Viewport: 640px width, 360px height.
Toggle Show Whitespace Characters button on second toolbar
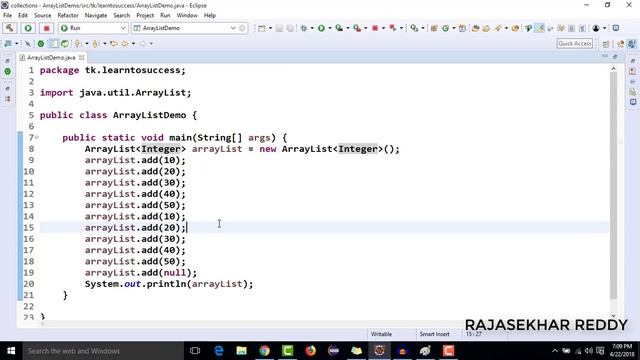[x=53, y=44]
